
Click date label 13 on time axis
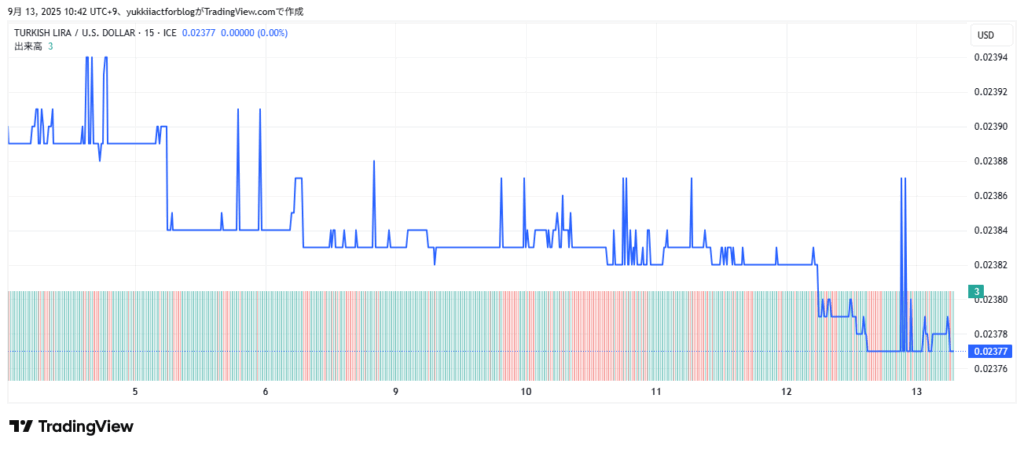916,392
